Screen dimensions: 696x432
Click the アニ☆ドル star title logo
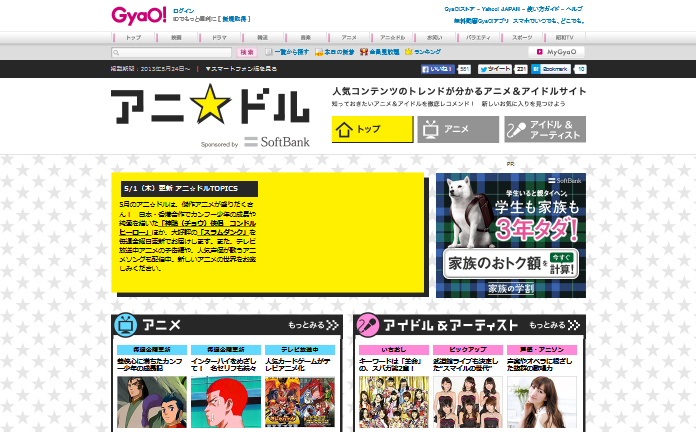[x=210, y=104]
